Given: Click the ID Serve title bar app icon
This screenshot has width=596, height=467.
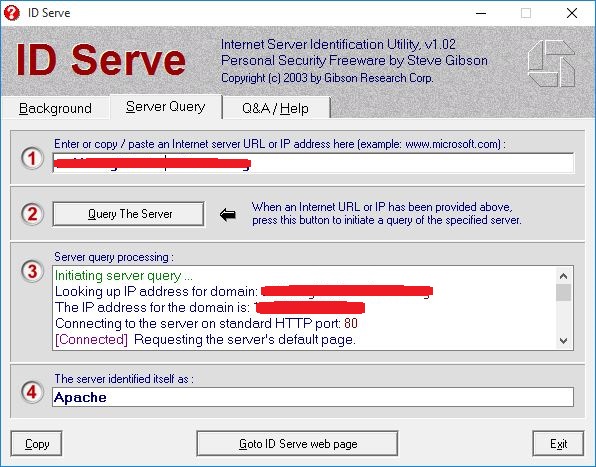Looking at the screenshot, I should [11, 13].
